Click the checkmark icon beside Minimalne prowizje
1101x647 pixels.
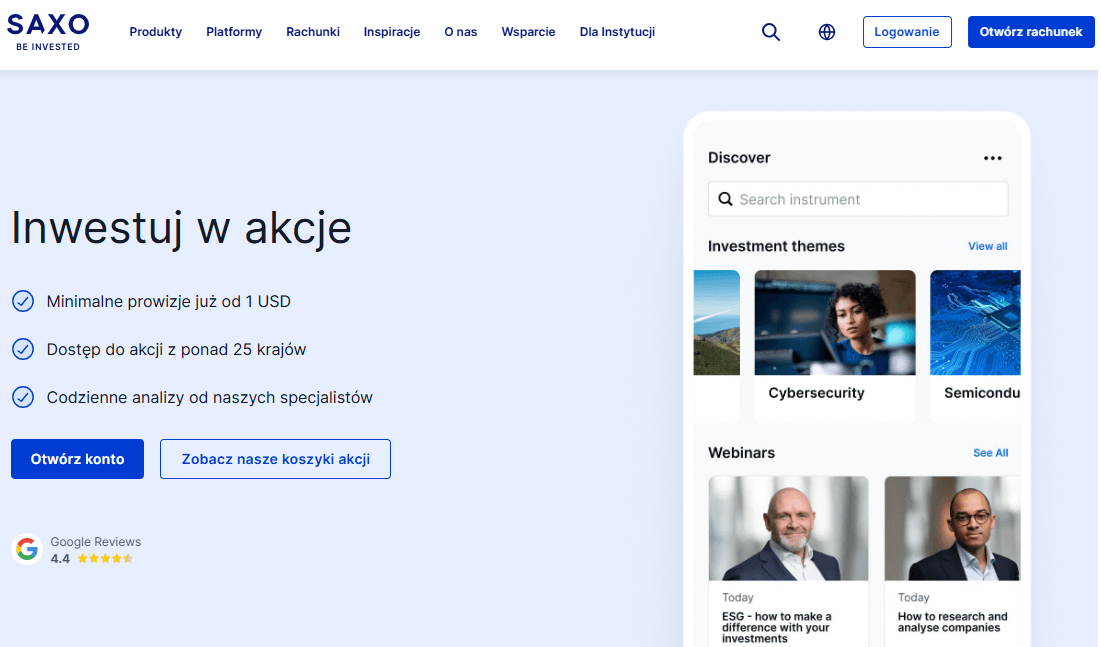click(x=23, y=301)
